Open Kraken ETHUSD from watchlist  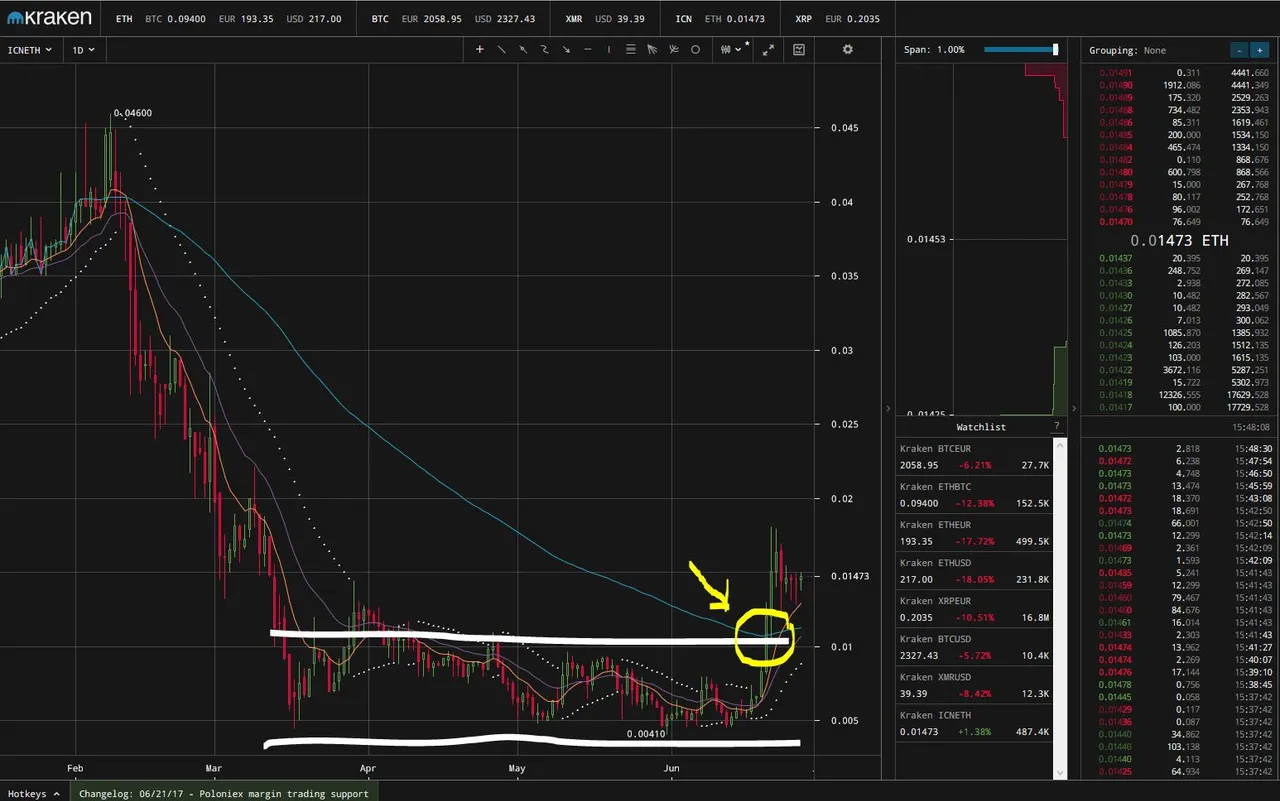[975, 570]
